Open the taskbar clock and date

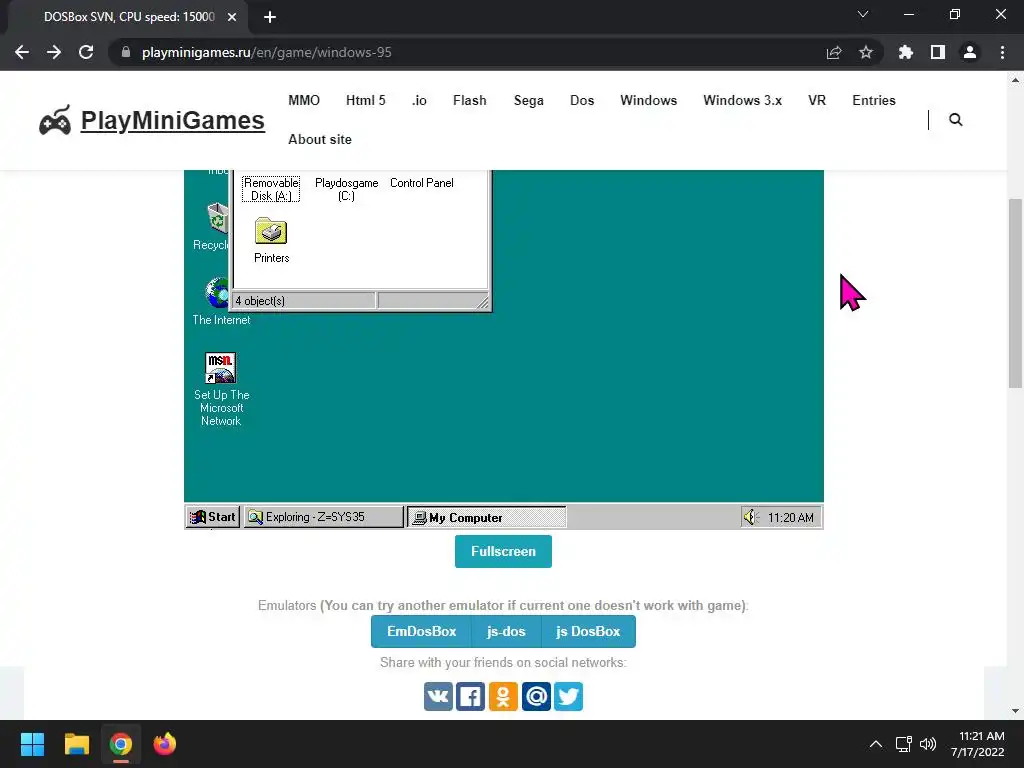[x=978, y=744]
